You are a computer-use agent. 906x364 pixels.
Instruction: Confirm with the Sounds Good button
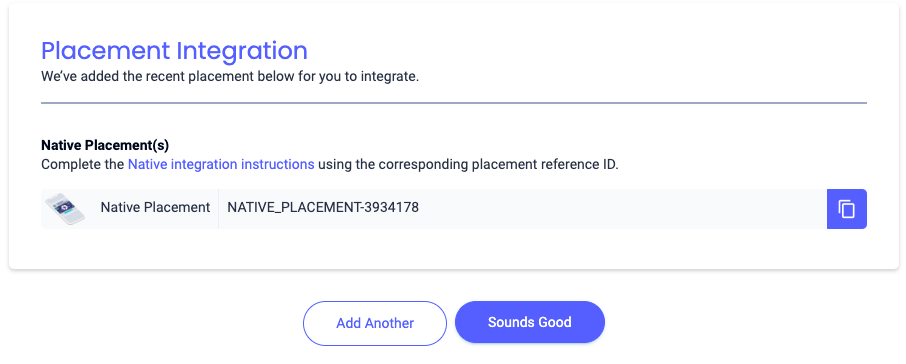(x=530, y=322)
